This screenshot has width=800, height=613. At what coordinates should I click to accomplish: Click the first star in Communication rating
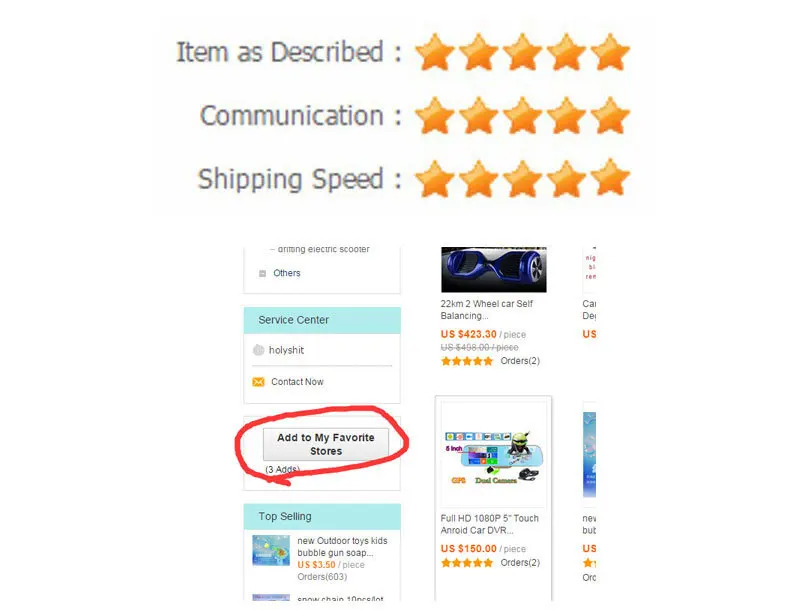(435, 116)
